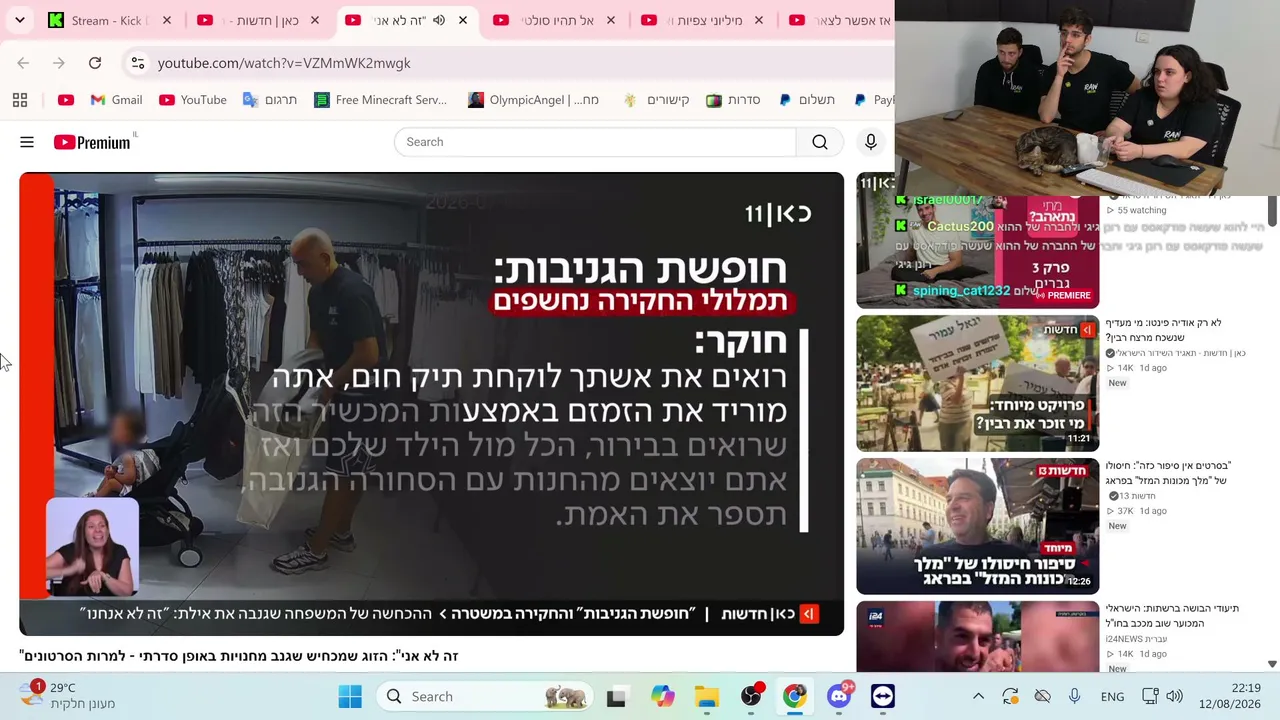
Task: Click the main video player
Action: (x=431, y=404)
